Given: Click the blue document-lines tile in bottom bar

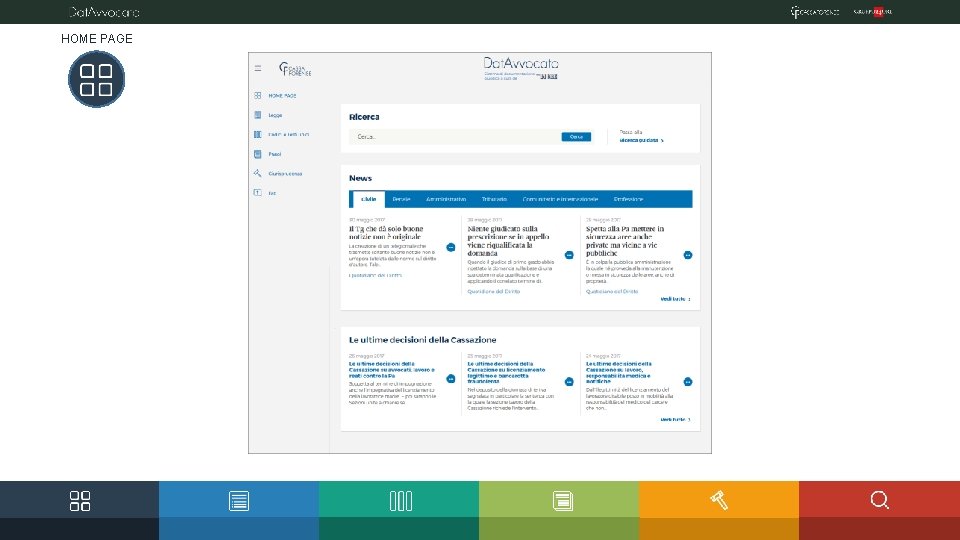Looking at the screenshot, I should click(239, 510).
